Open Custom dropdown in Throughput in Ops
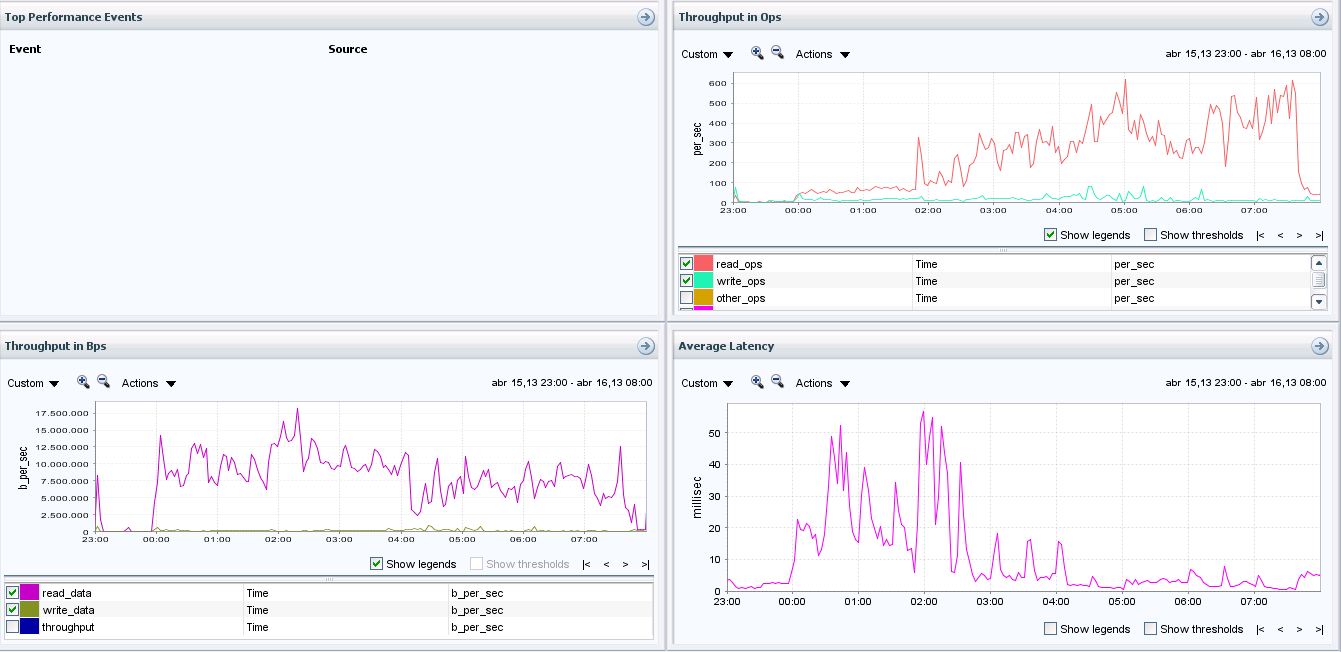The width and height of the screenshot is (1341, 652). click(707, 54)
